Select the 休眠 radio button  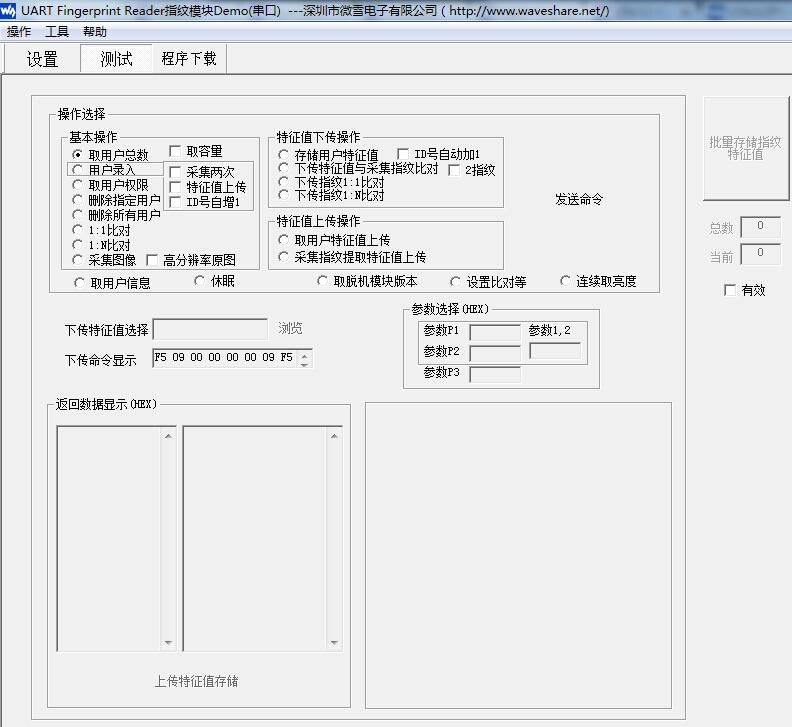(200, 281)
